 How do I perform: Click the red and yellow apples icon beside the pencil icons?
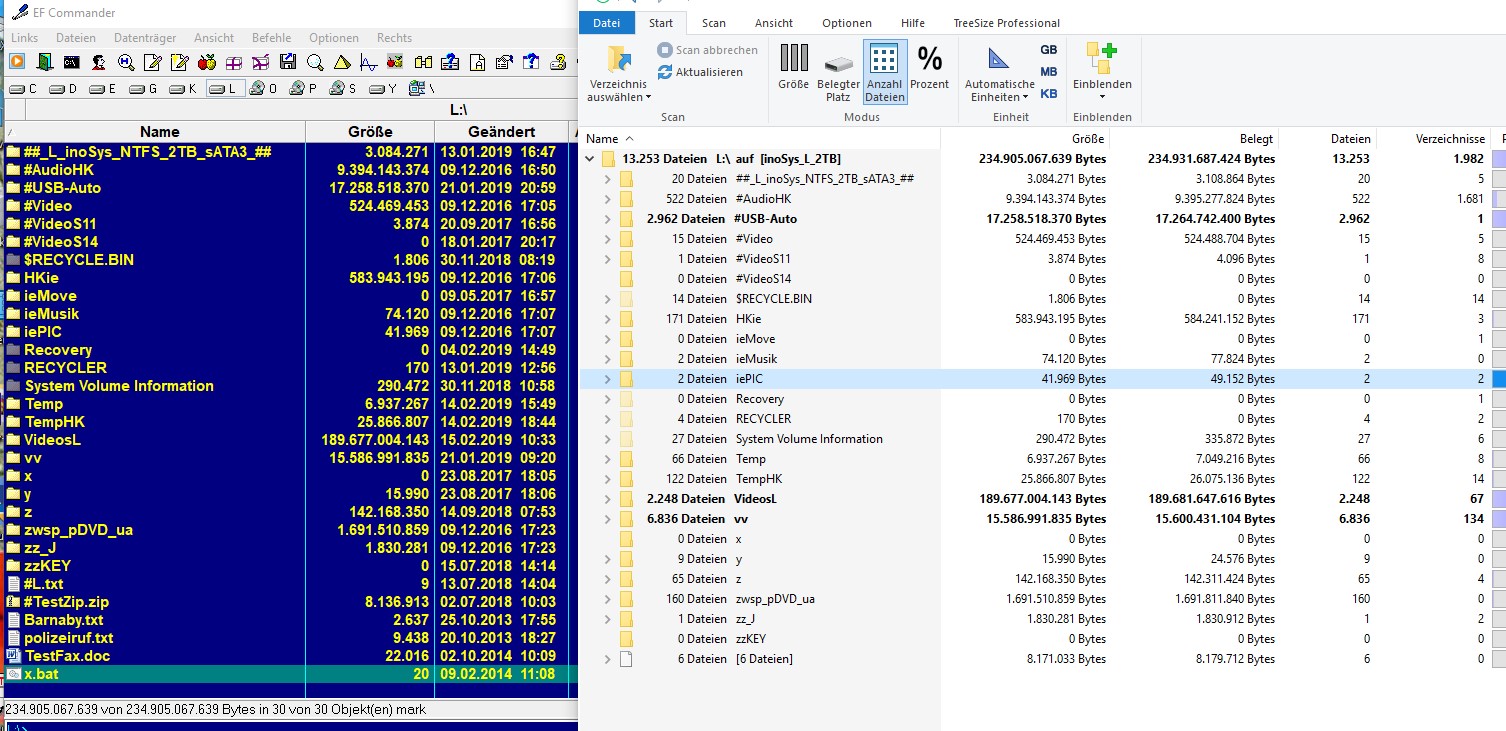coord(206,62)
